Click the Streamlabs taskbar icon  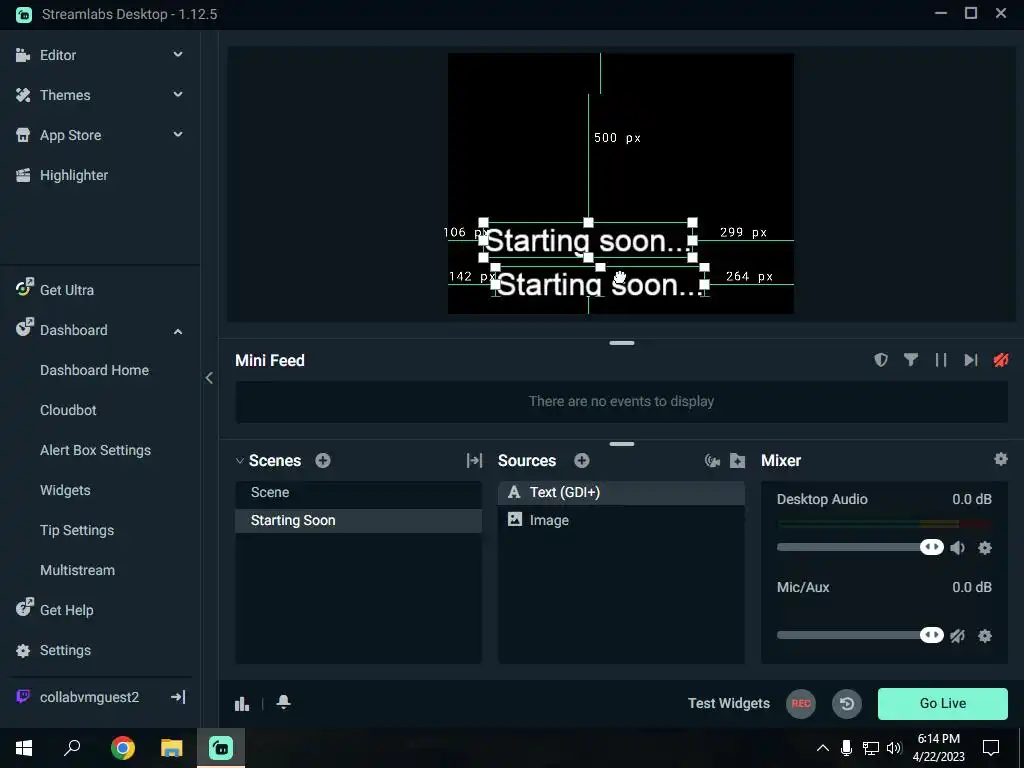[221, 748]
